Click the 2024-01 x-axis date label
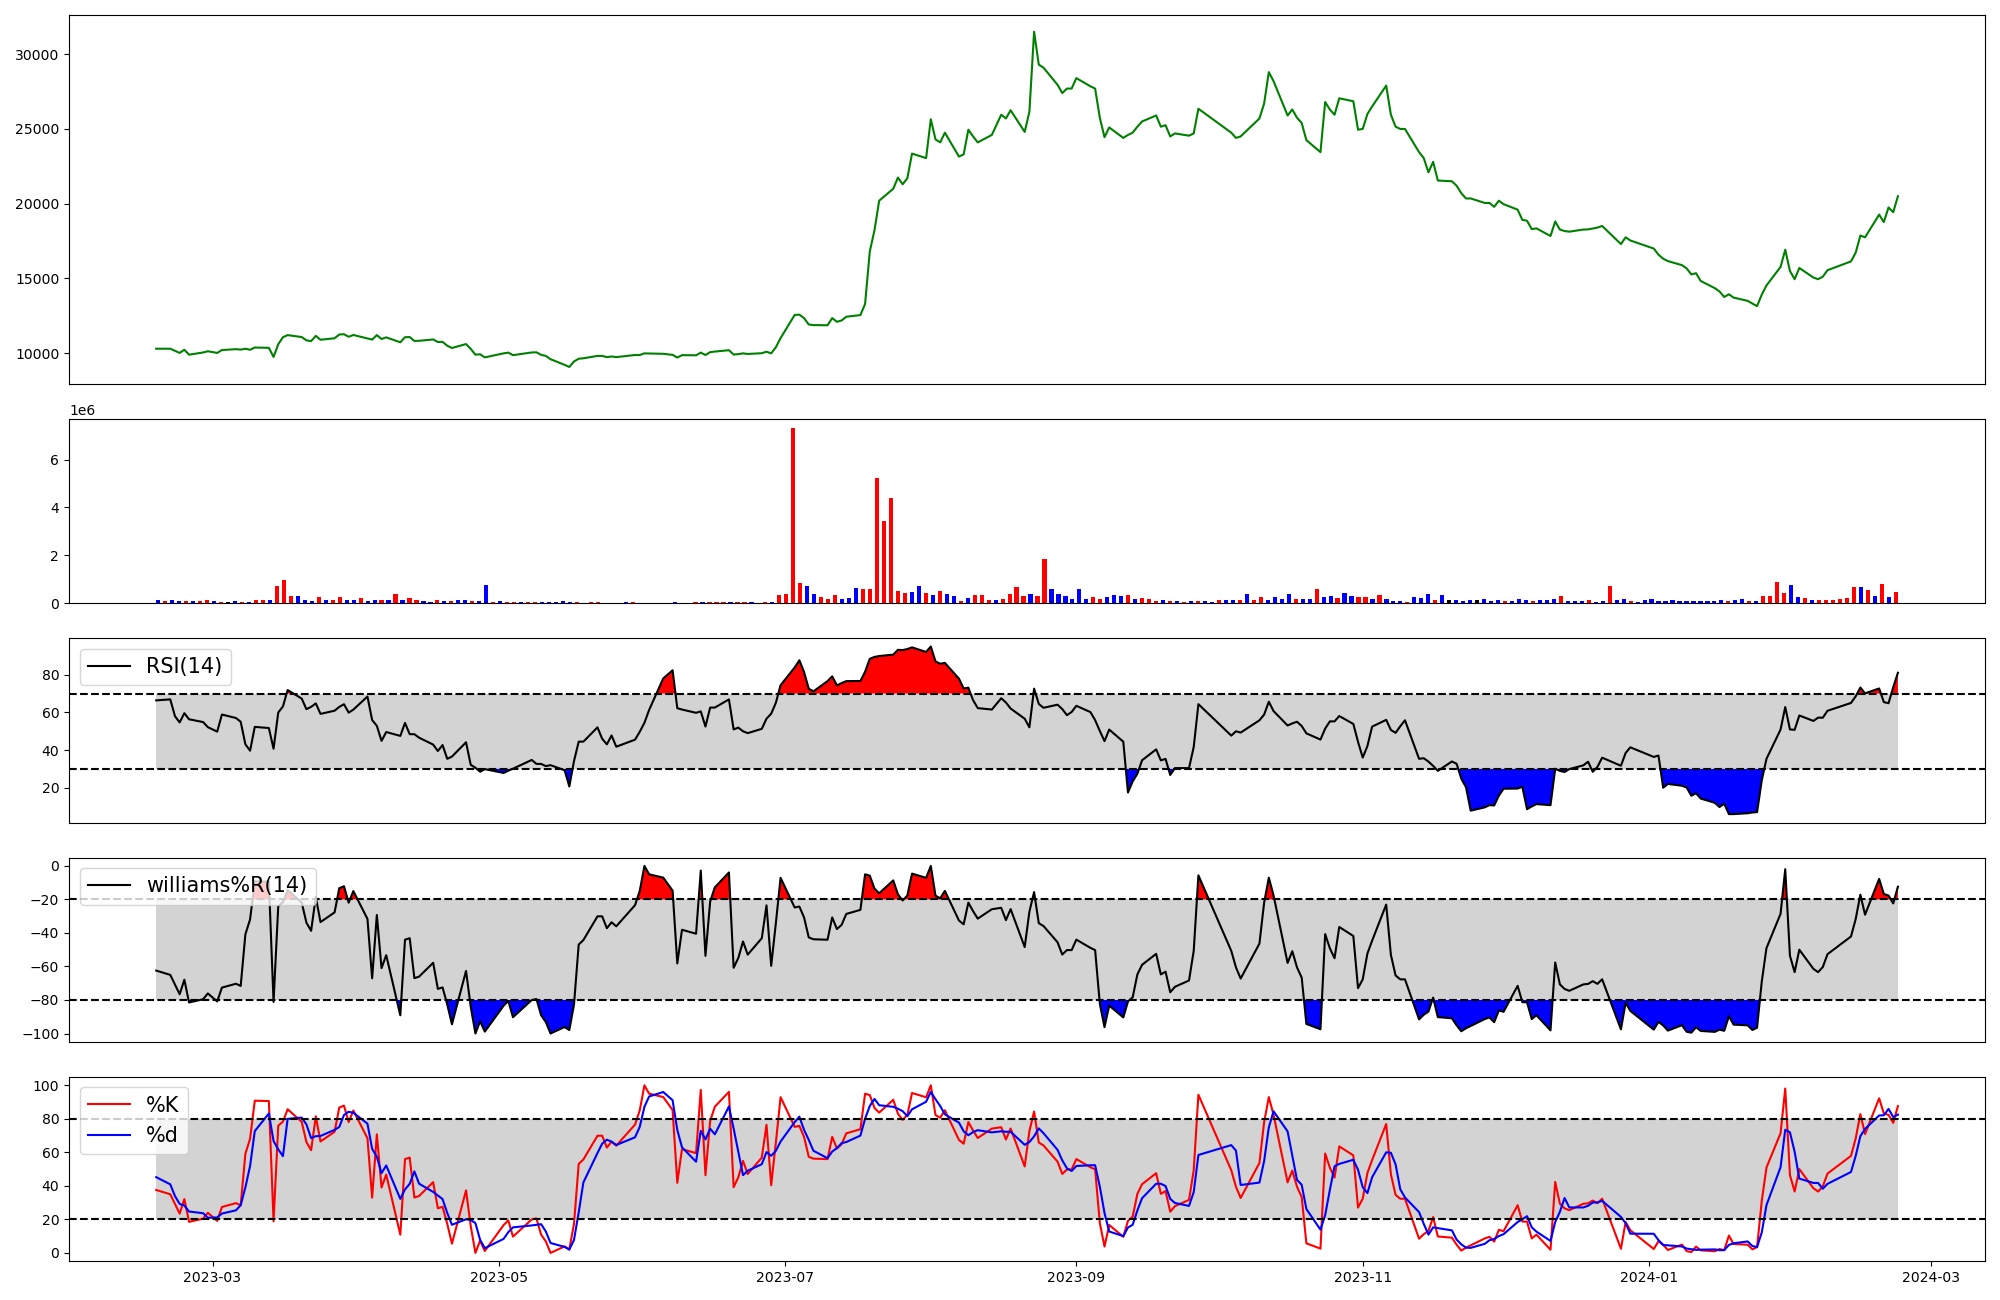 (x=1649, y=1277)
